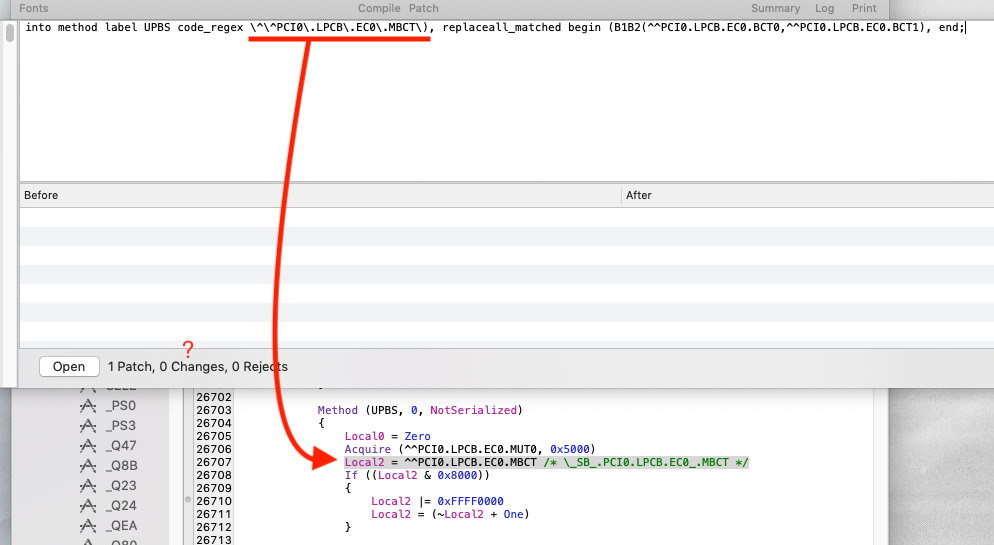The height and width of the screenshot is (545, 994).
Task: Click the _Q8B method icon in sidebar
Action: coord(88,466)
